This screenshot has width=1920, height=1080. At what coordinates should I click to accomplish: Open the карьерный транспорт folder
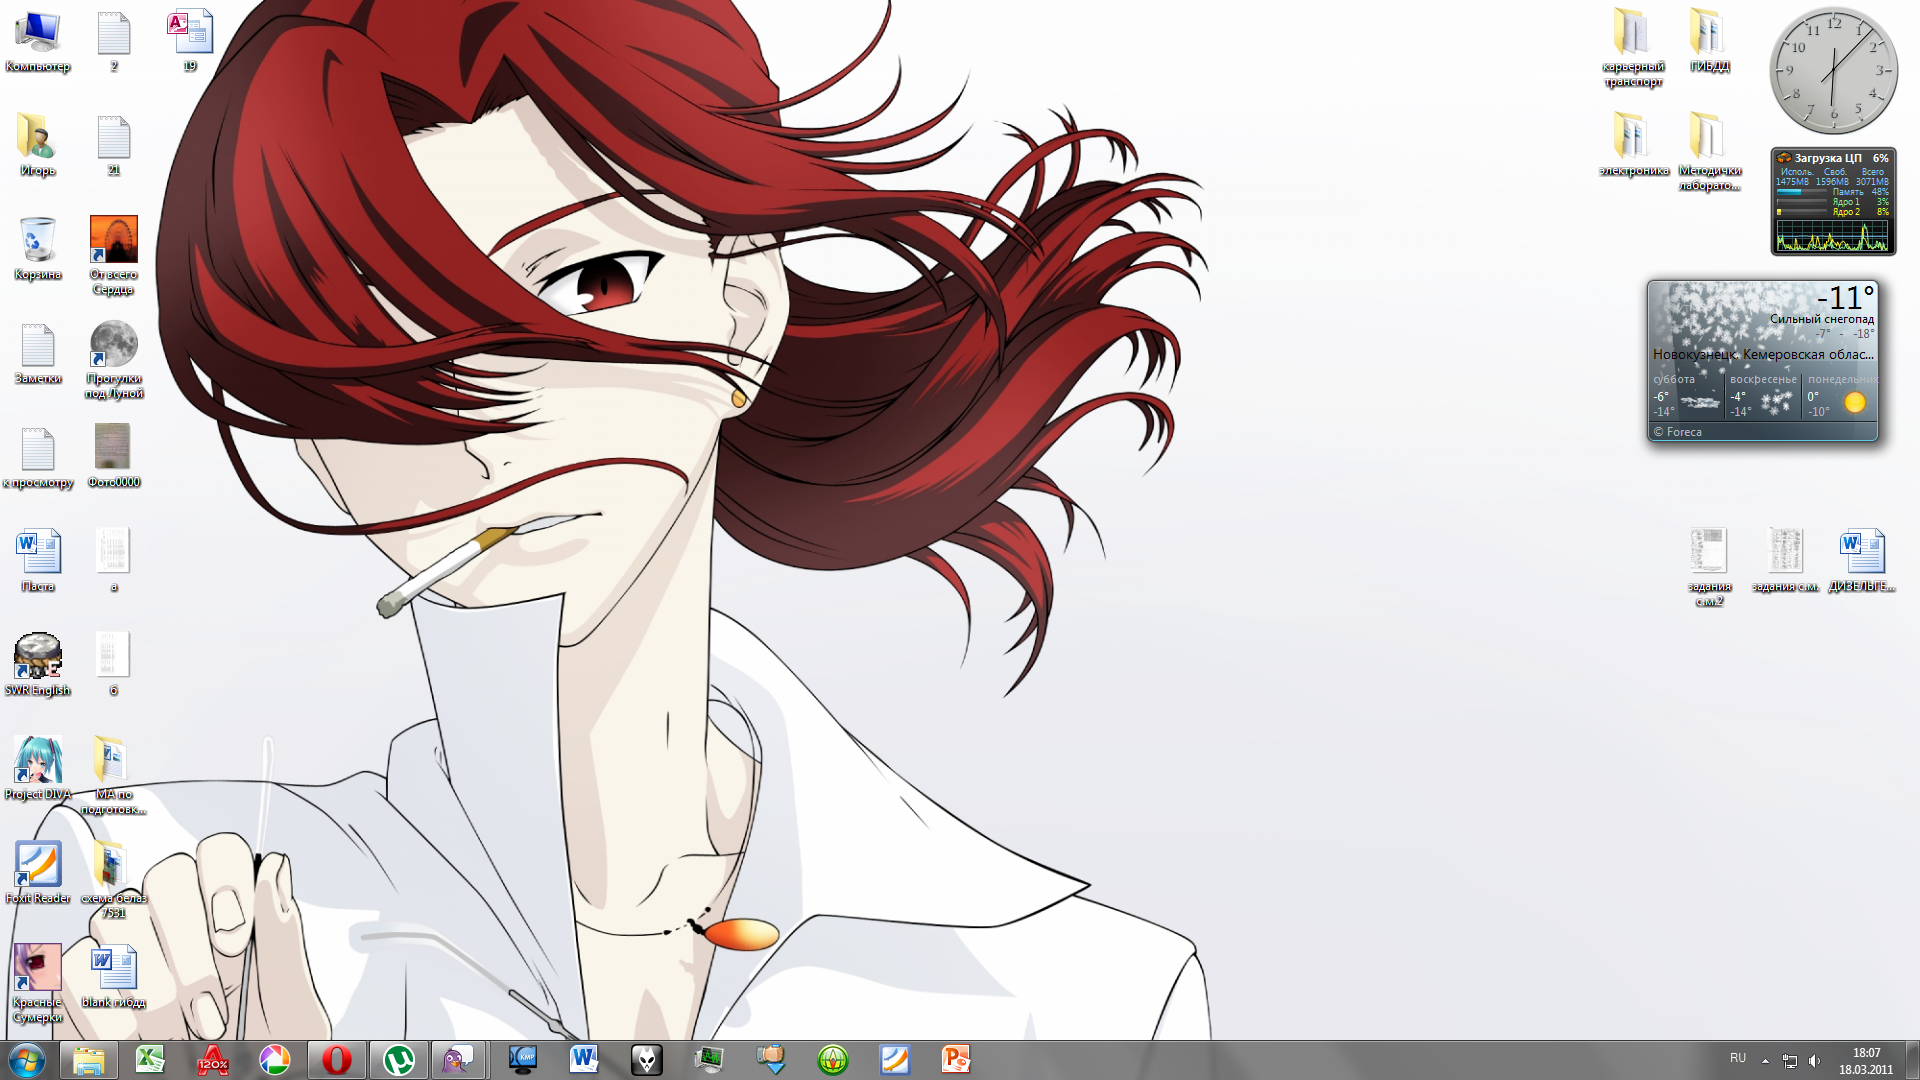pyautogui.click(x=1633, y=47)
